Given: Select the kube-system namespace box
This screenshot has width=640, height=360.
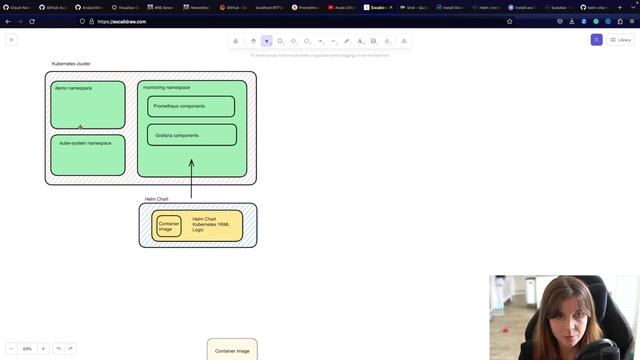Looking at the screenshot, I should (88, 155).
